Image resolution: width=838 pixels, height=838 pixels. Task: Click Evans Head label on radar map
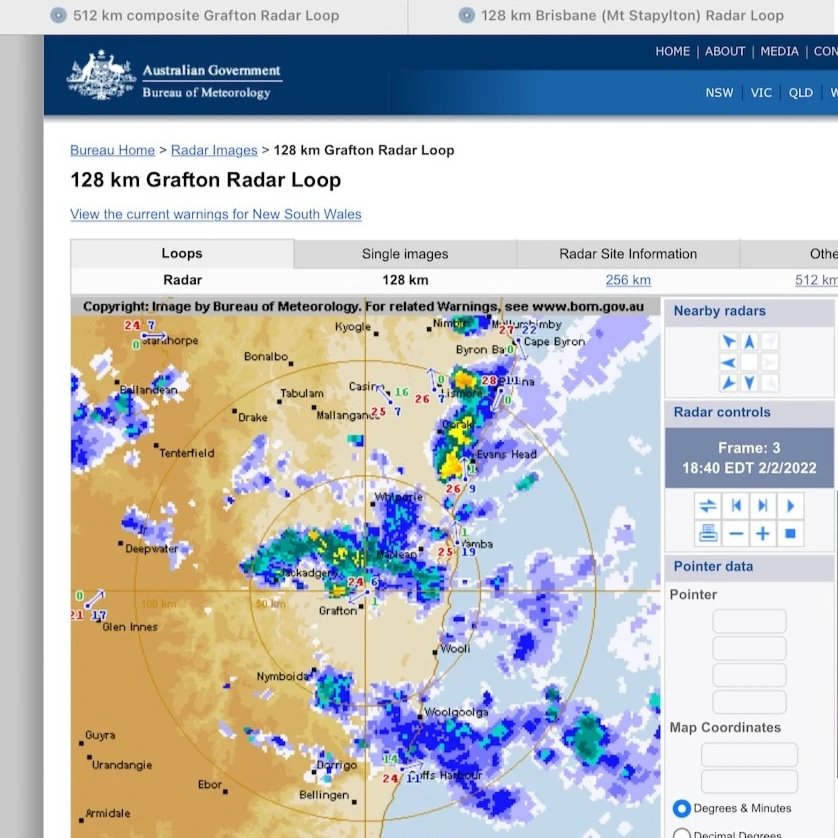[x=507, y=454]
